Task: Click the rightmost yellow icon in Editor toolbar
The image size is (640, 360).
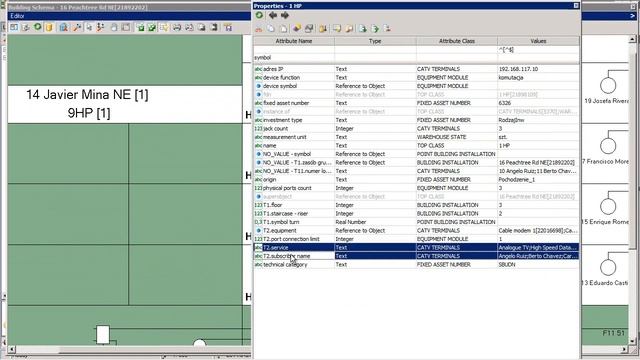Action: [228, 27]
